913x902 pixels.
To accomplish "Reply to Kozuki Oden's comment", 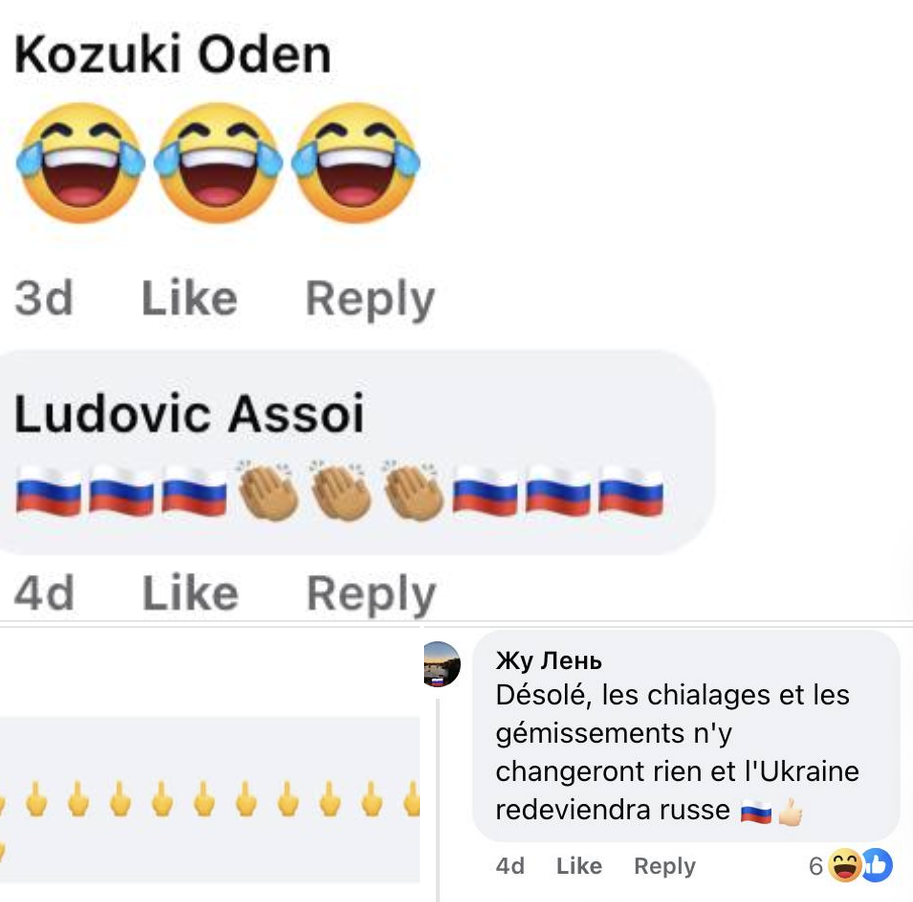I will click(x=370, y=299).
